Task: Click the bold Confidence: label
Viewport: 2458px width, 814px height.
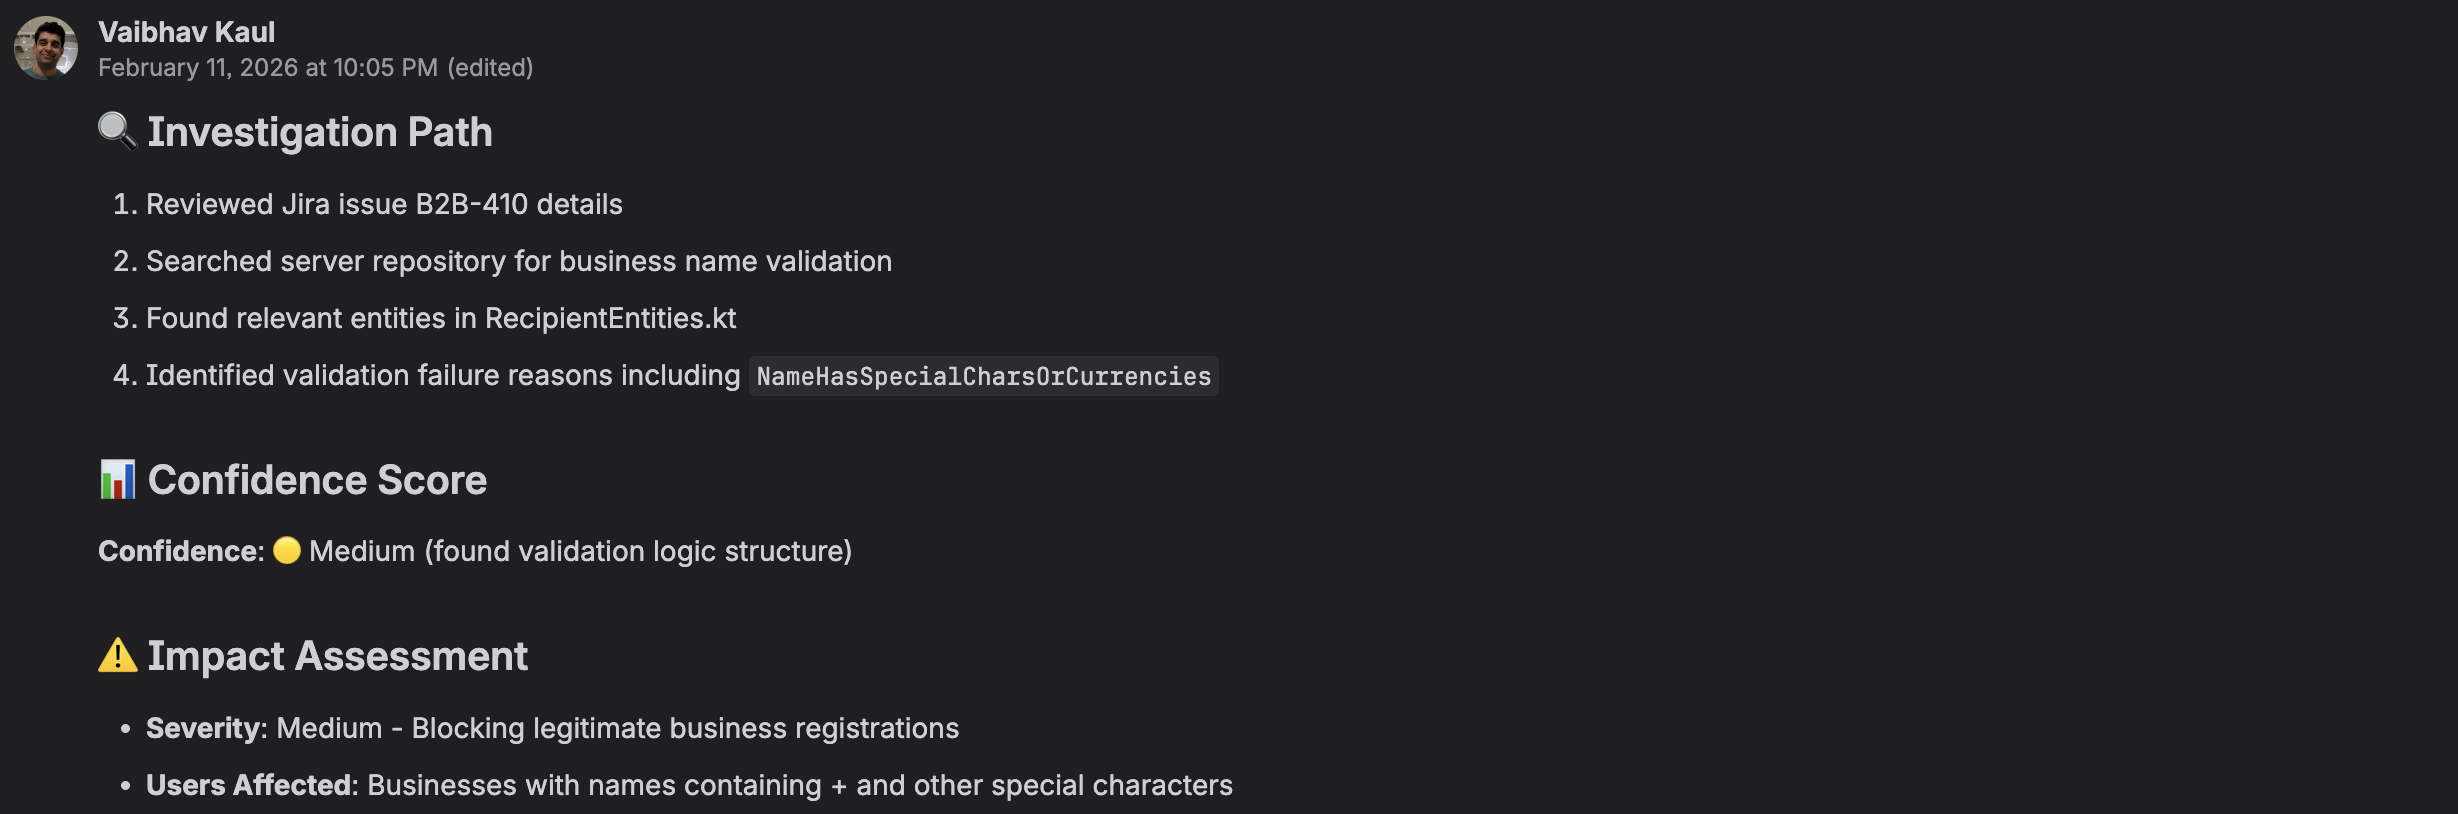Action: click(x=181, y=551)
